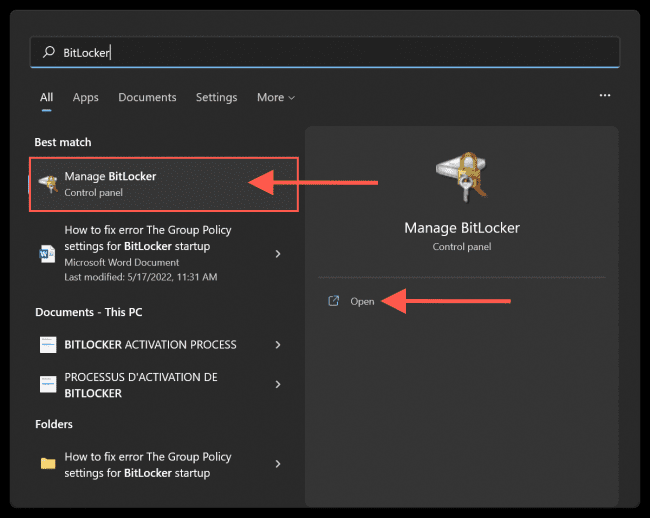
Task: Expand the Word document Group Policy result chevron
Action: point(278,254)
